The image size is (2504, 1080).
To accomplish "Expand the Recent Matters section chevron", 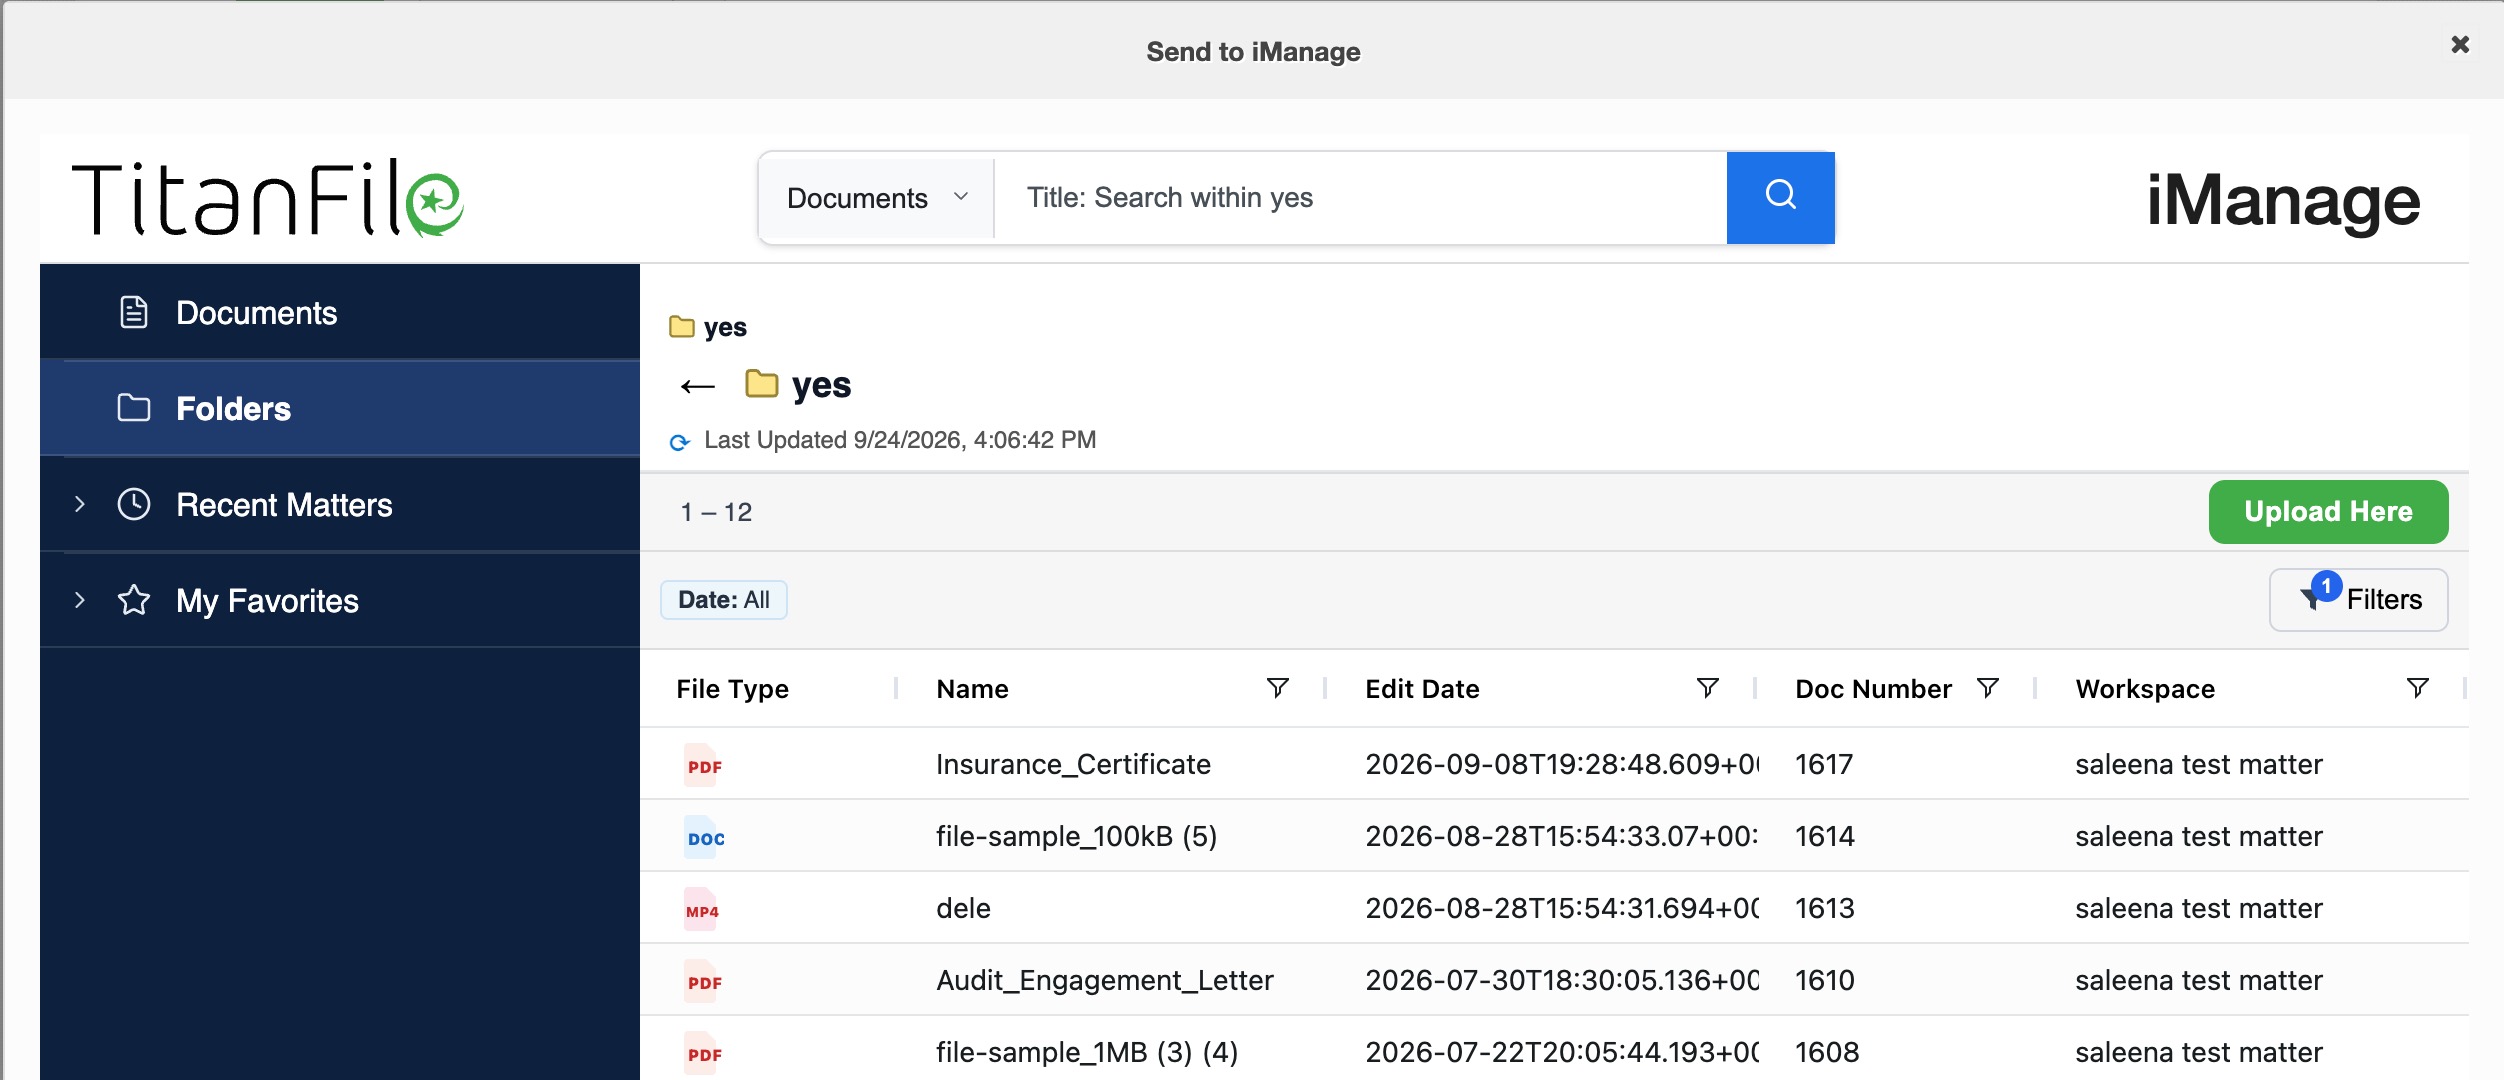I will [x=80, y=504].
